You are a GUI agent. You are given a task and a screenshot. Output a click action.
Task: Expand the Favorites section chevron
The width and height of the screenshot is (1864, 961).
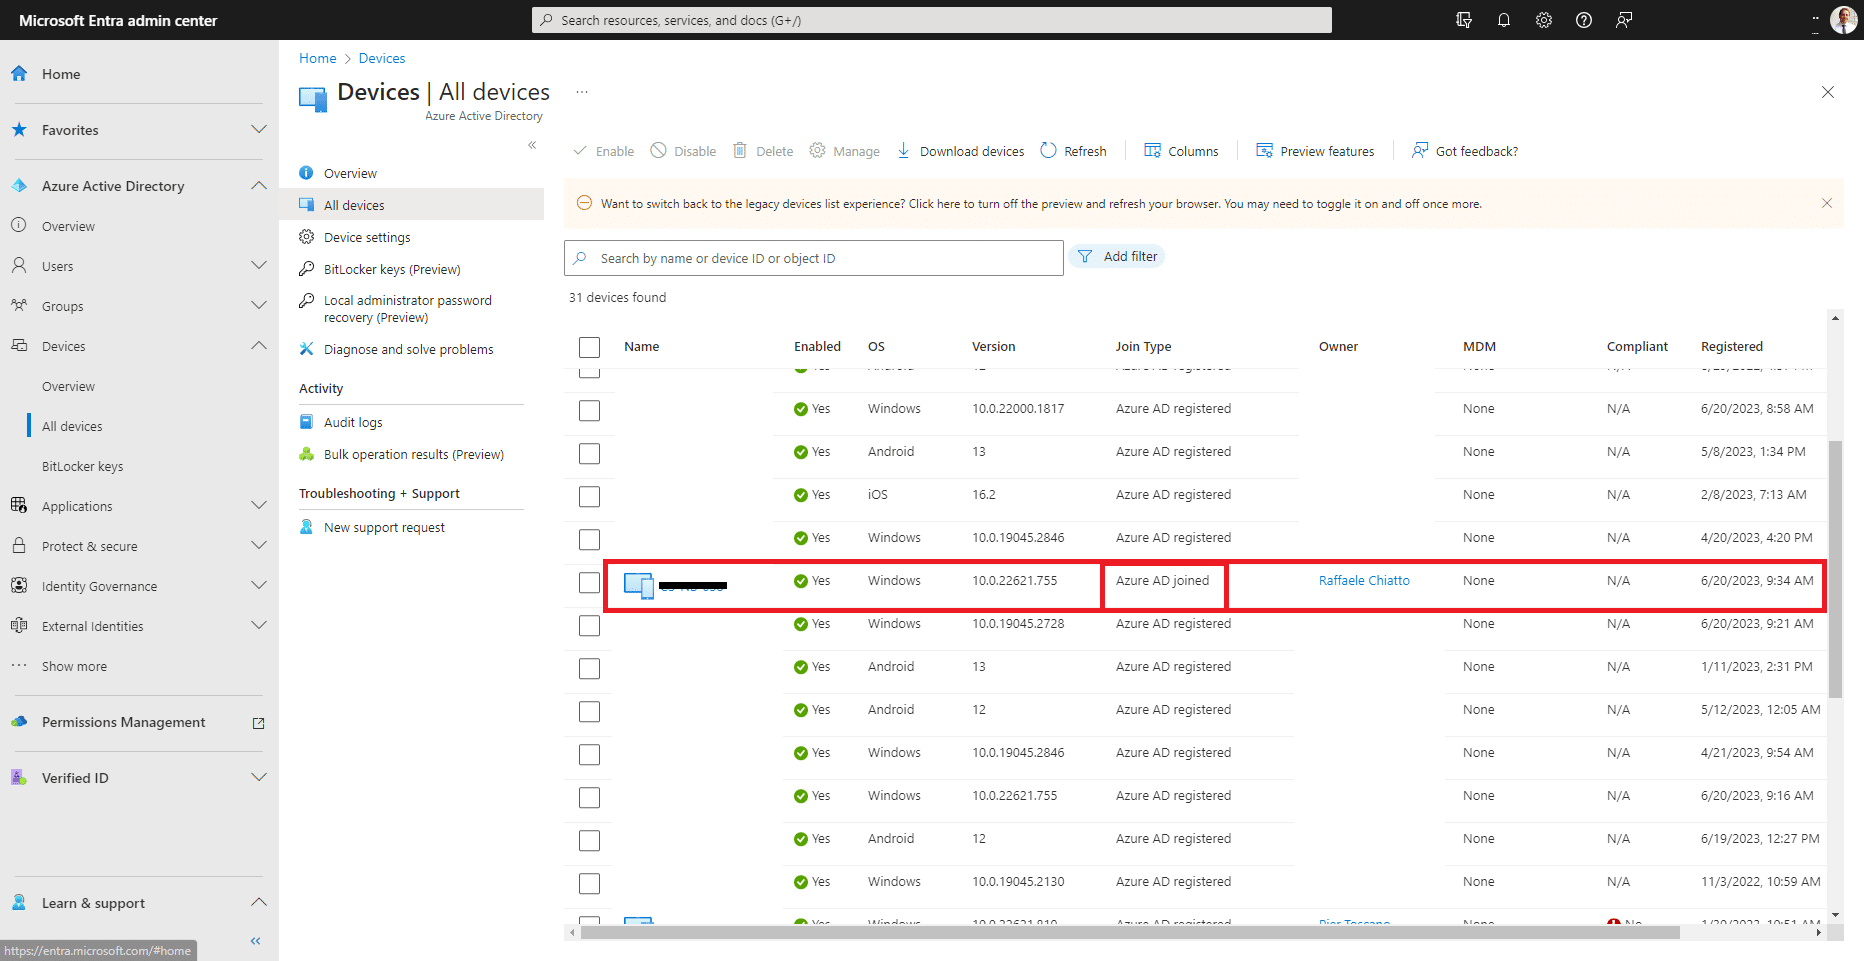258,129
